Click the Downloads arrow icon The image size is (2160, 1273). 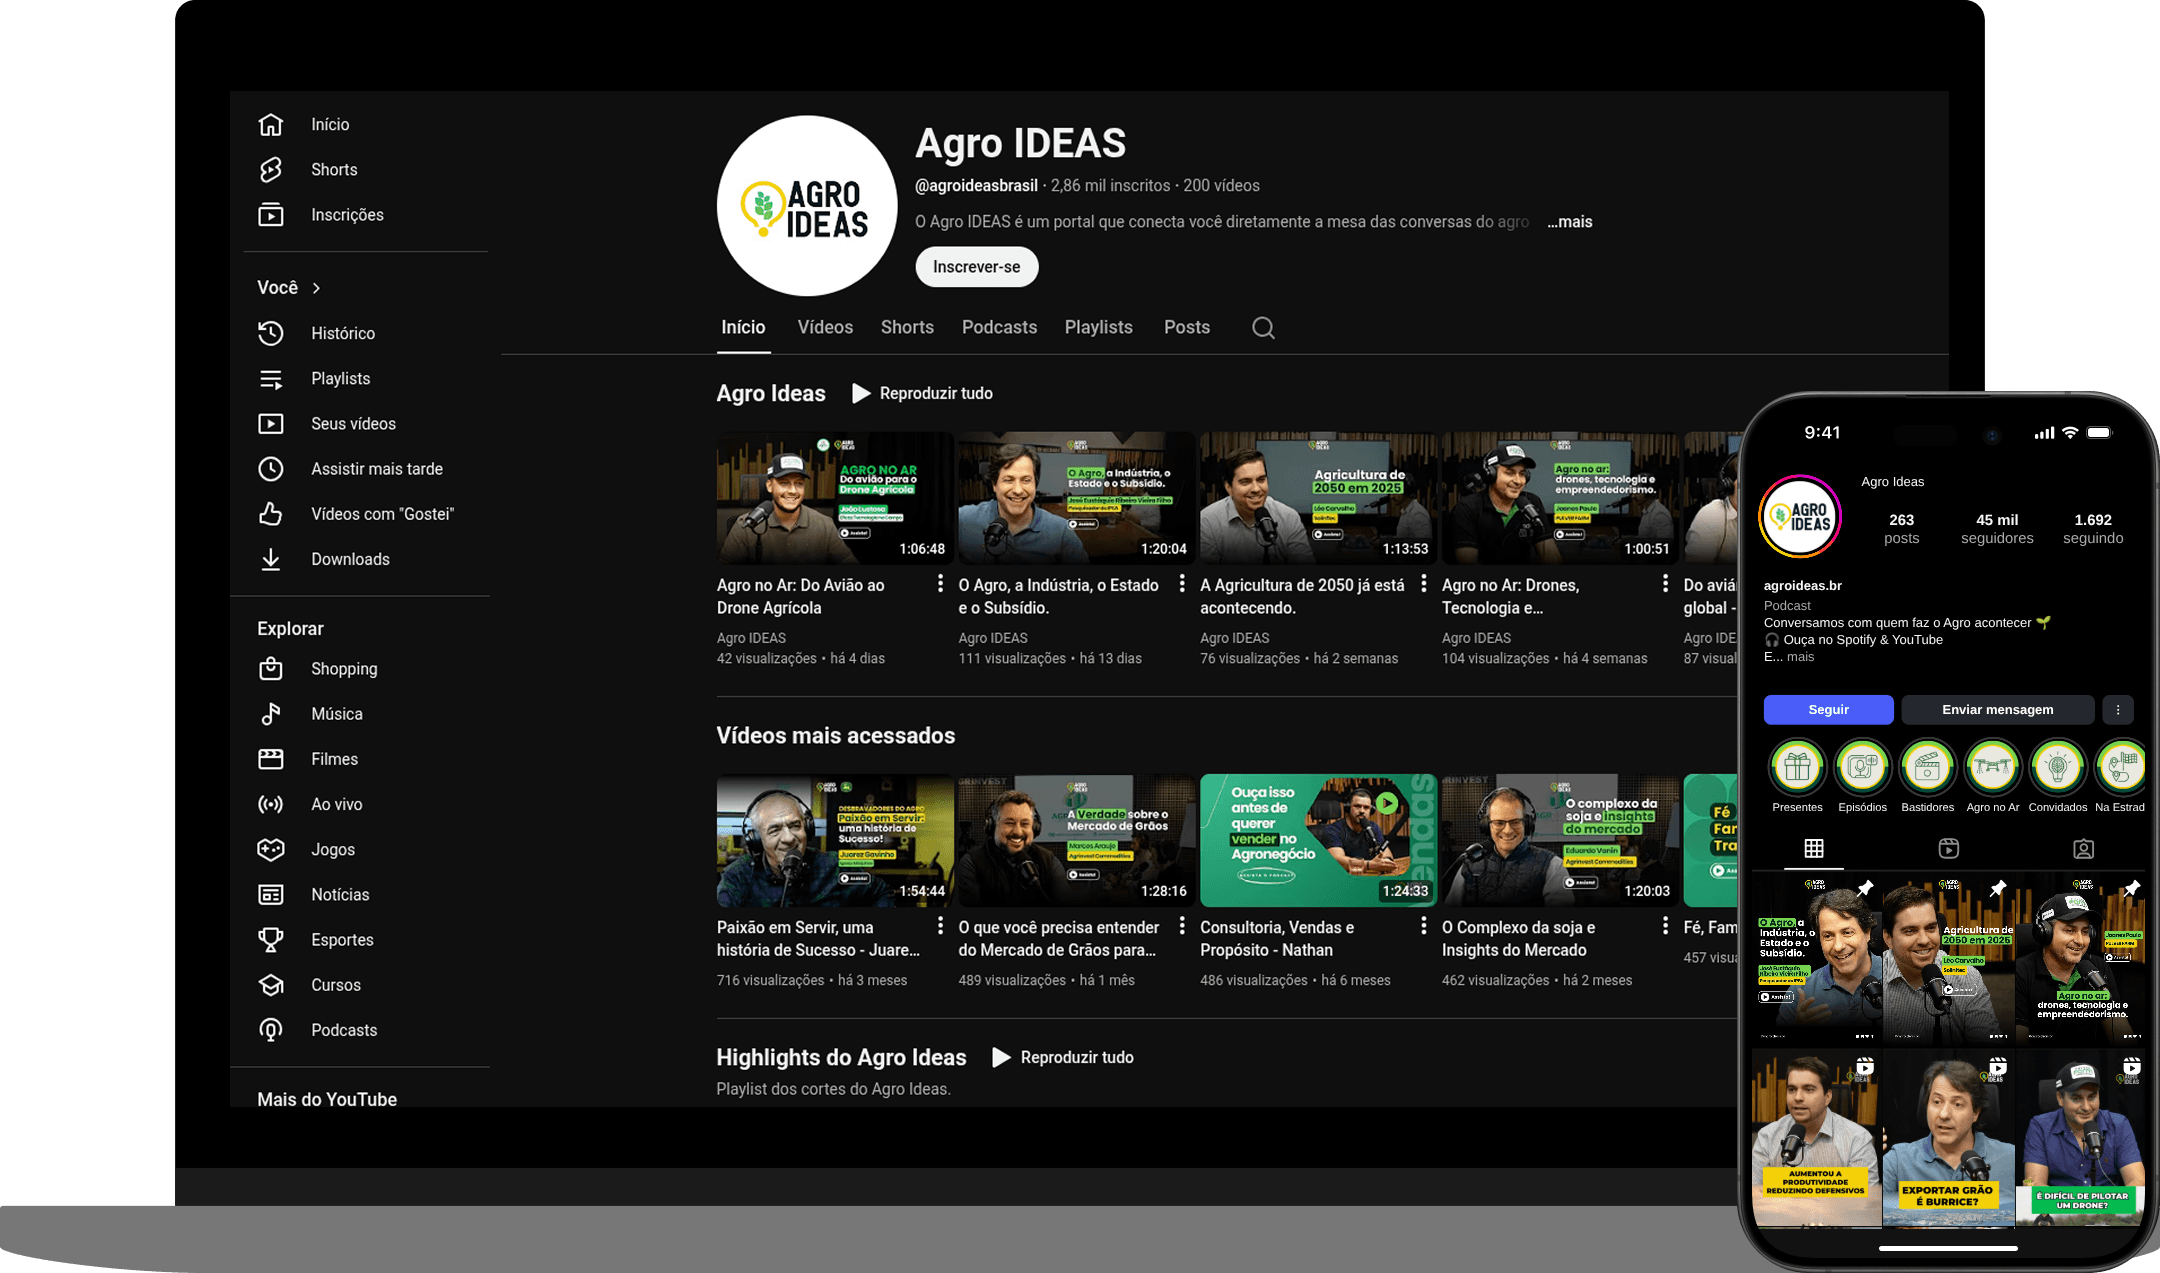(x=271, y=559)
